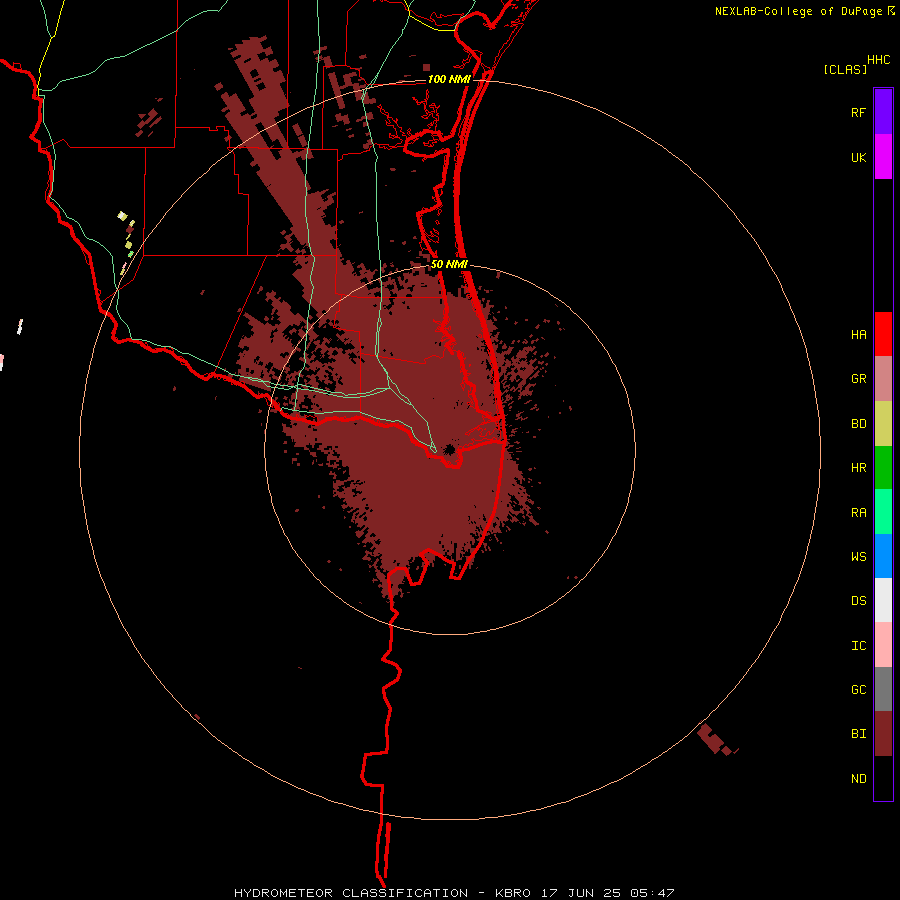The width and height of the screenshot is (900, 900).
Task: Click the BD yellow legend swatch
Action: 883,424
